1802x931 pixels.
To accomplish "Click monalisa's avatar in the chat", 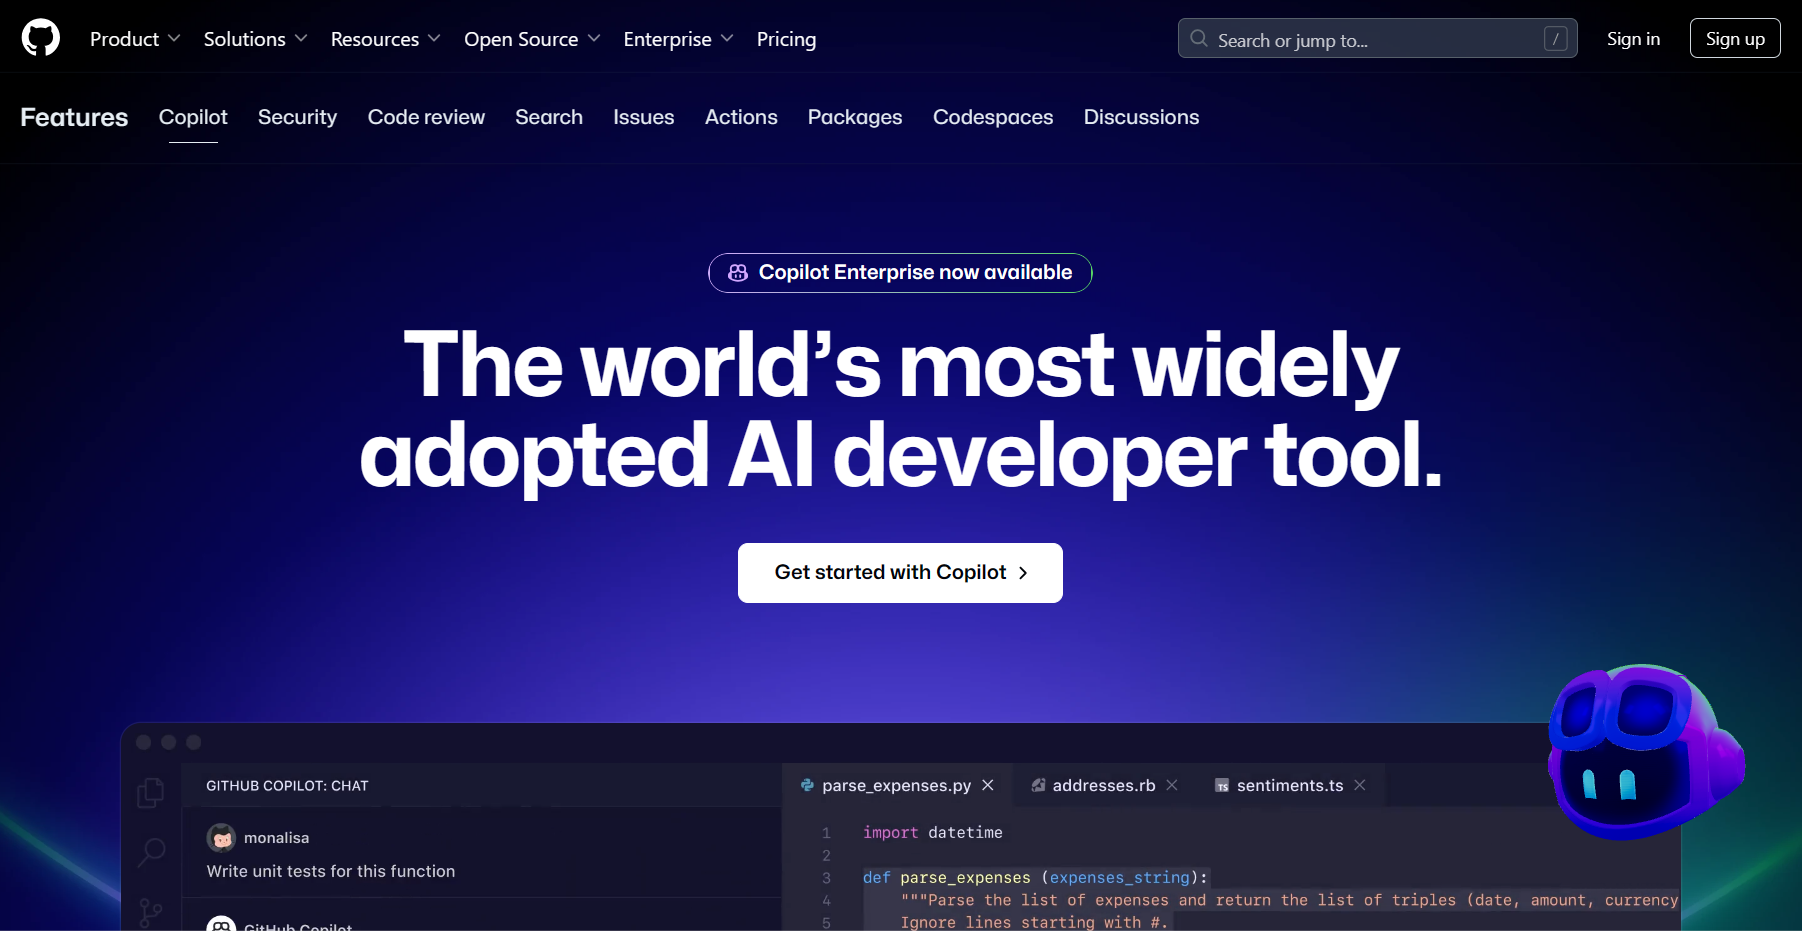I will 221,837.
